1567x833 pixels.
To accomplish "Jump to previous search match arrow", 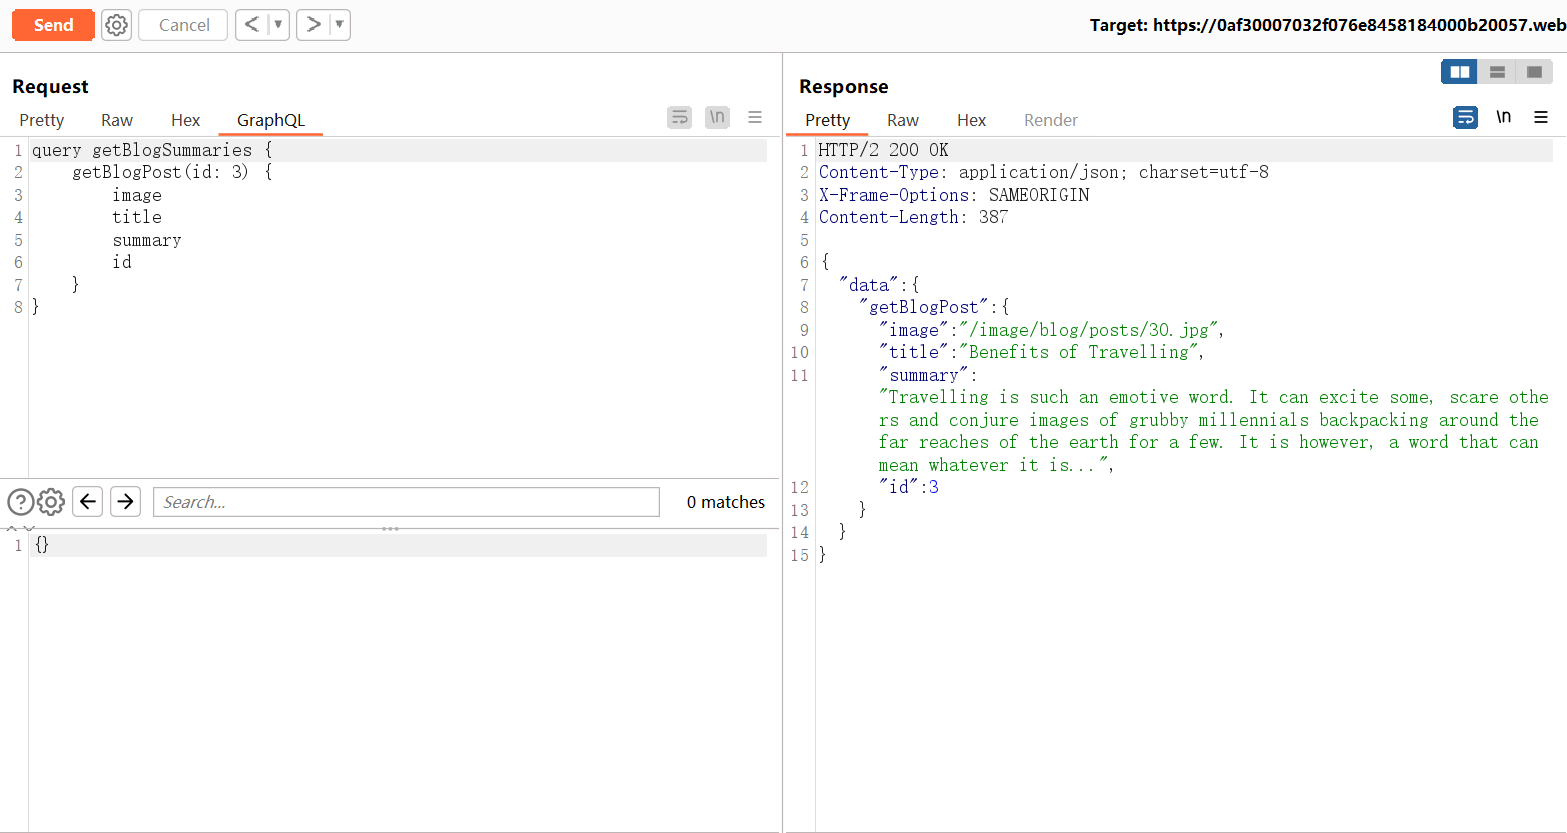I will [x=88, y=502].
